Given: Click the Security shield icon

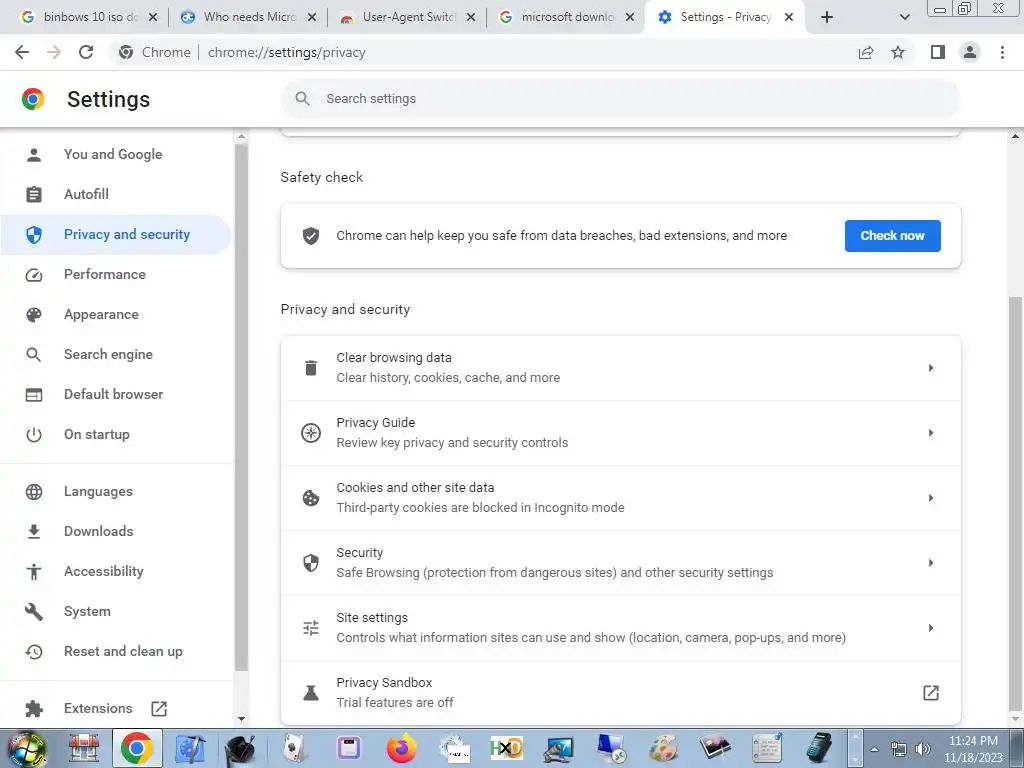Looking at the screenshot, I should [x=311, y=563].
